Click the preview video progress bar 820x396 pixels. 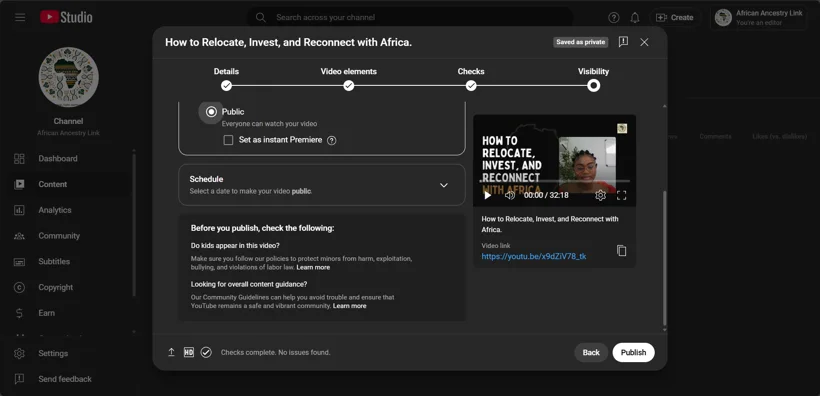(x=554, y=182)
